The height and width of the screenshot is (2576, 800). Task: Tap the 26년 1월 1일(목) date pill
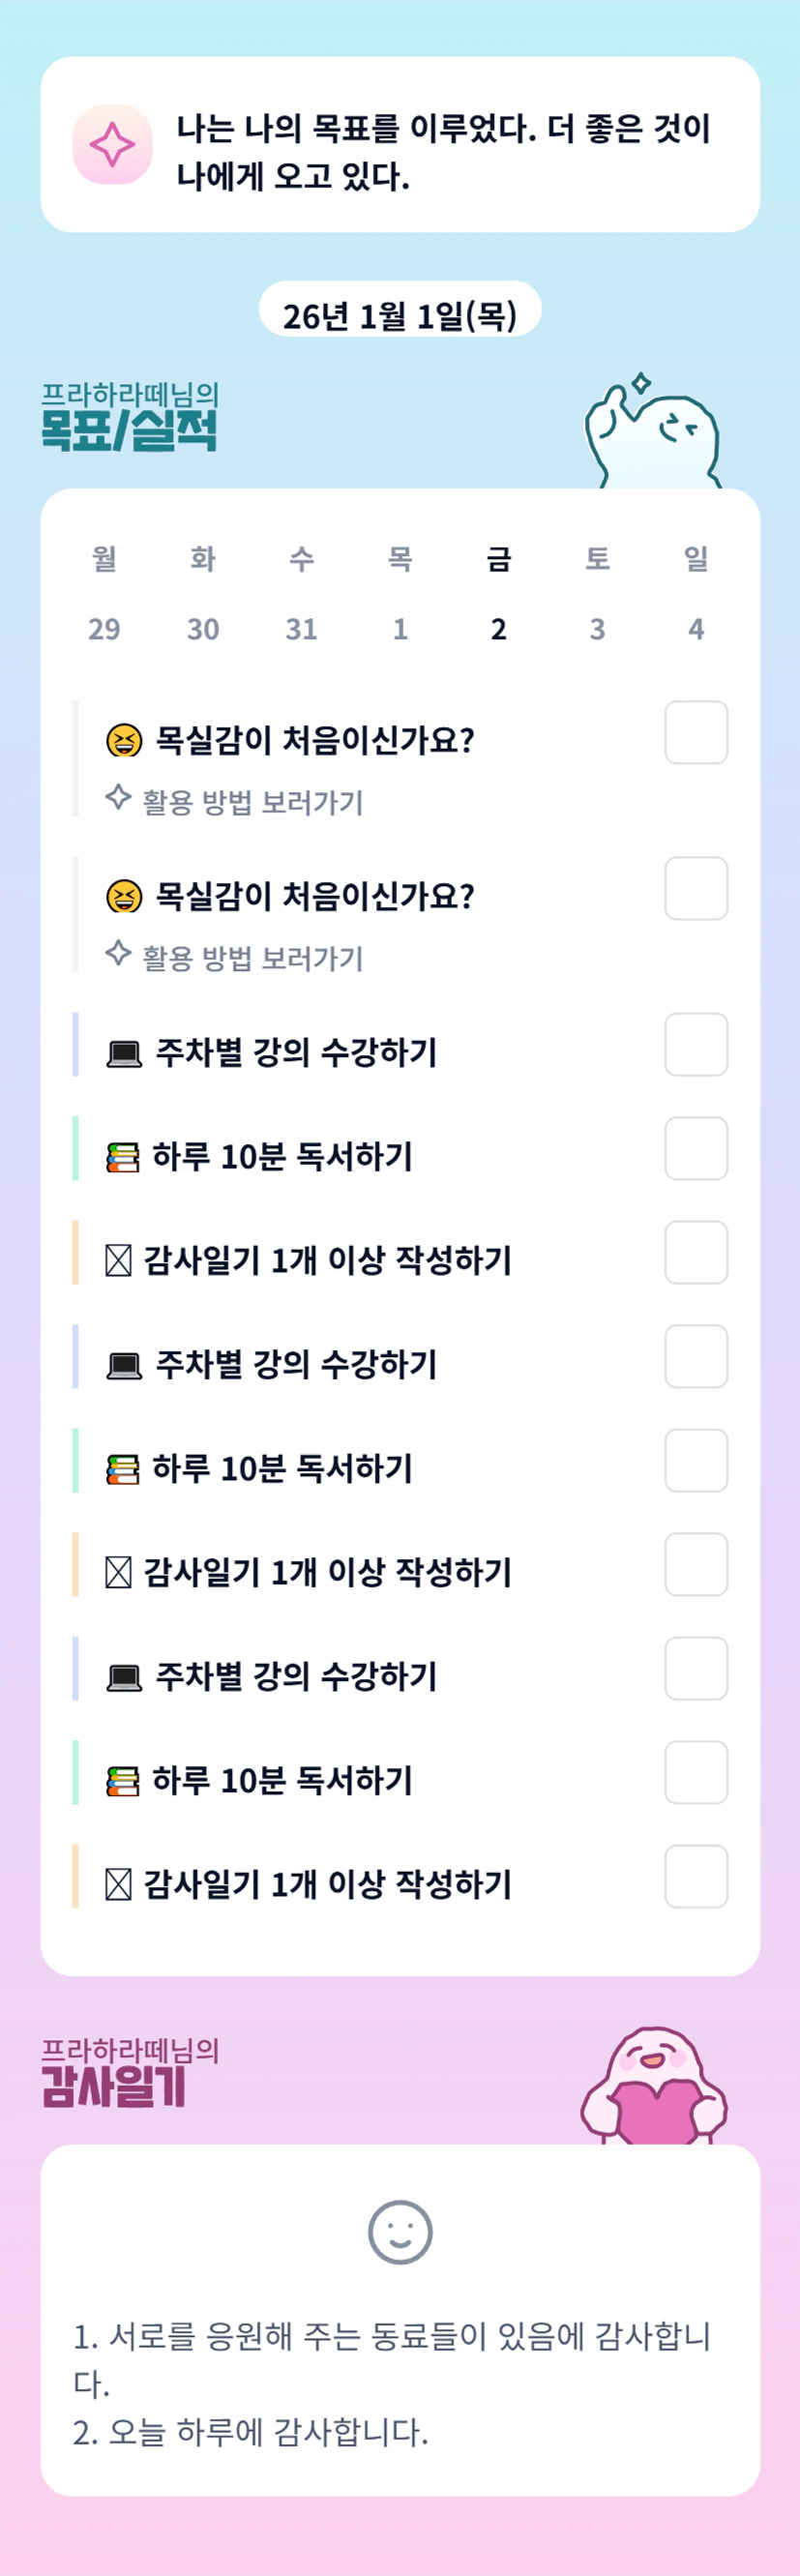point(400,316)
